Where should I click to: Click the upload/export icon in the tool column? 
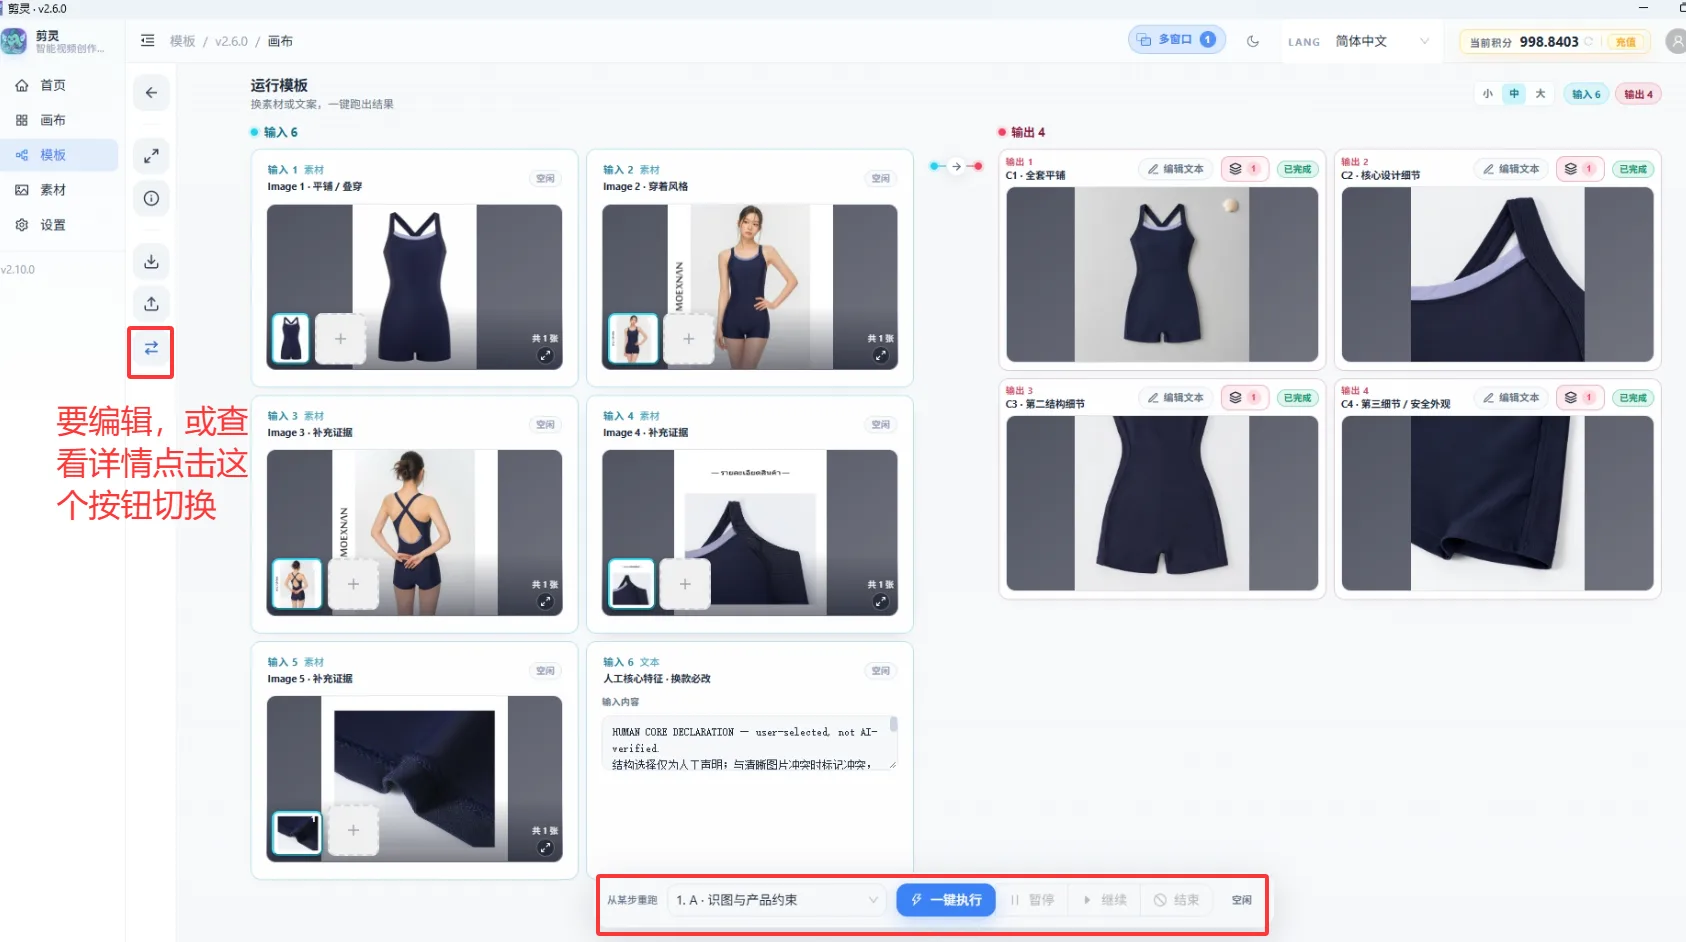[151, 303]
